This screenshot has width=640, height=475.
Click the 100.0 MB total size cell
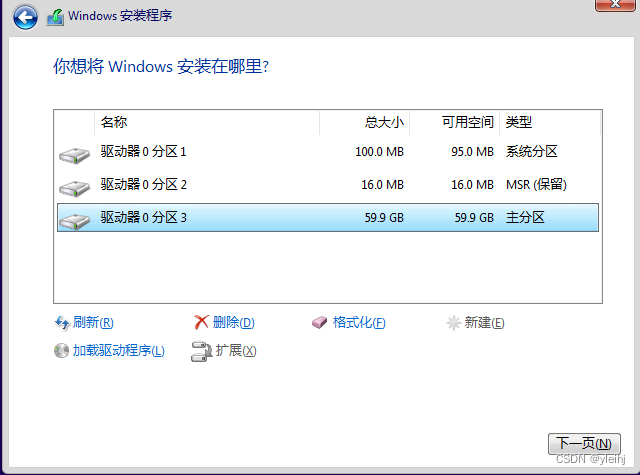pos(379,152)
